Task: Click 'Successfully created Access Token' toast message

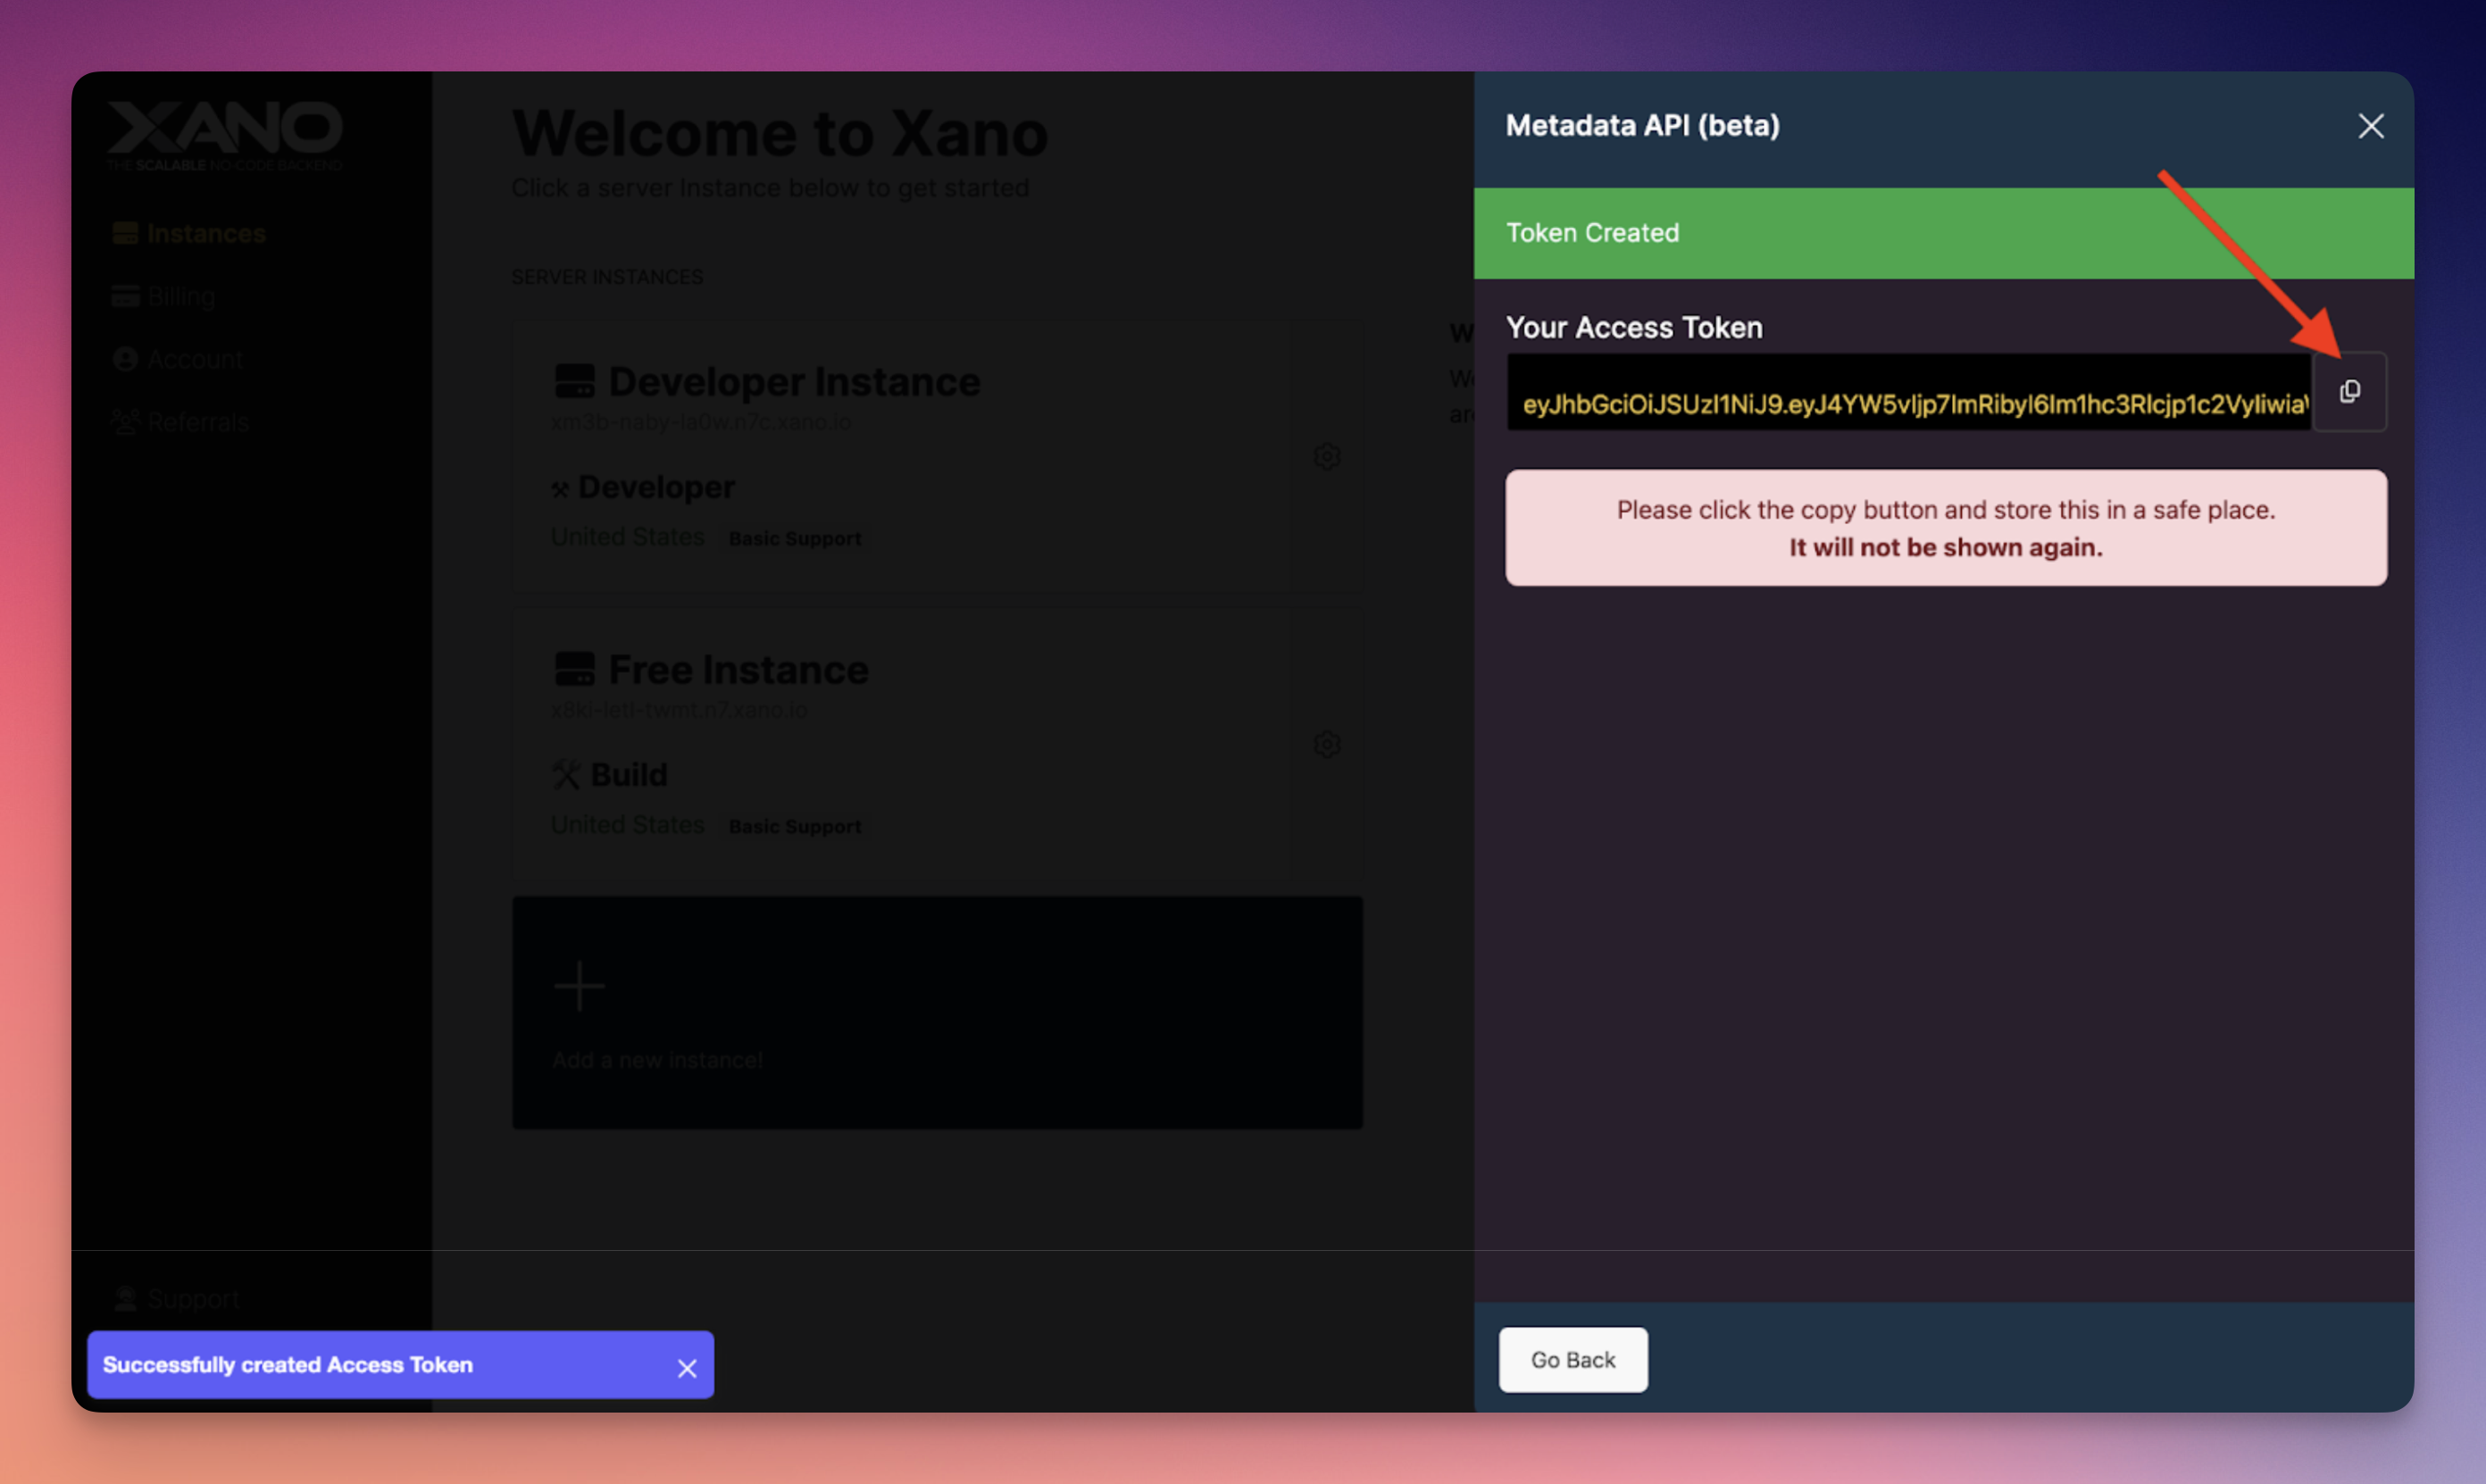Action: point(288,1365)
